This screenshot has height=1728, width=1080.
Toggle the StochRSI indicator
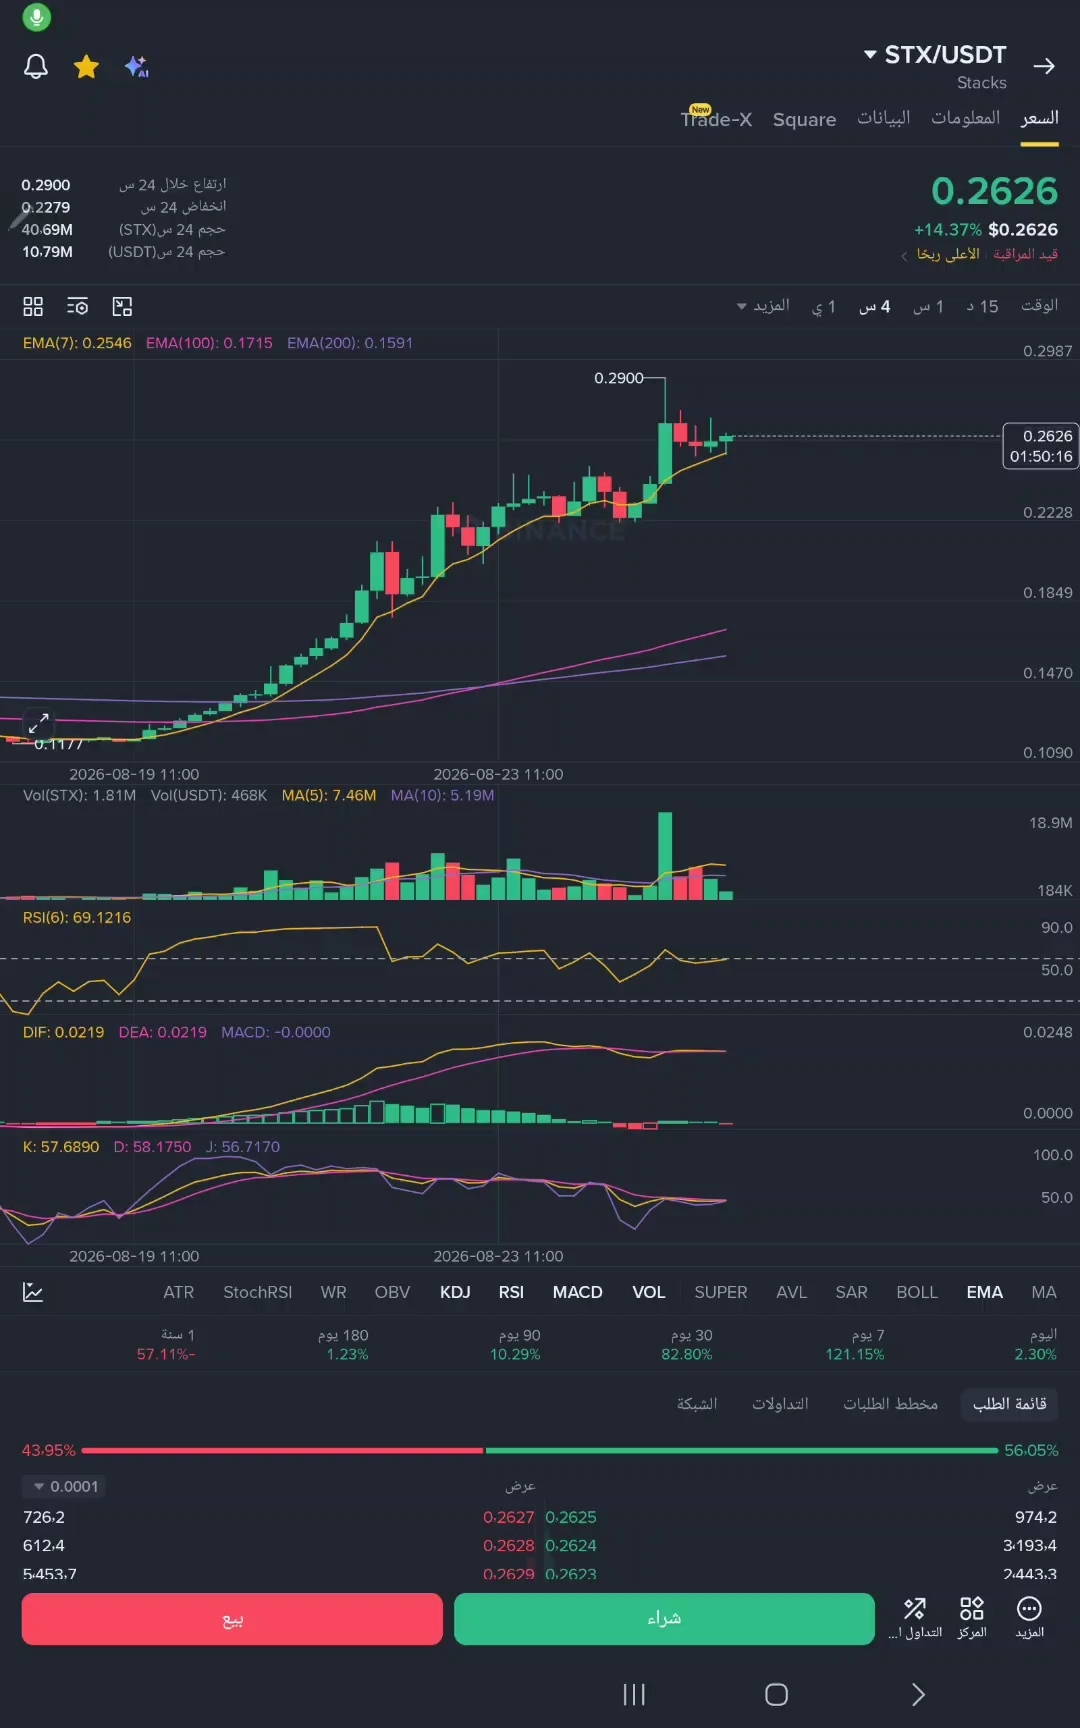click(258, 1292)
